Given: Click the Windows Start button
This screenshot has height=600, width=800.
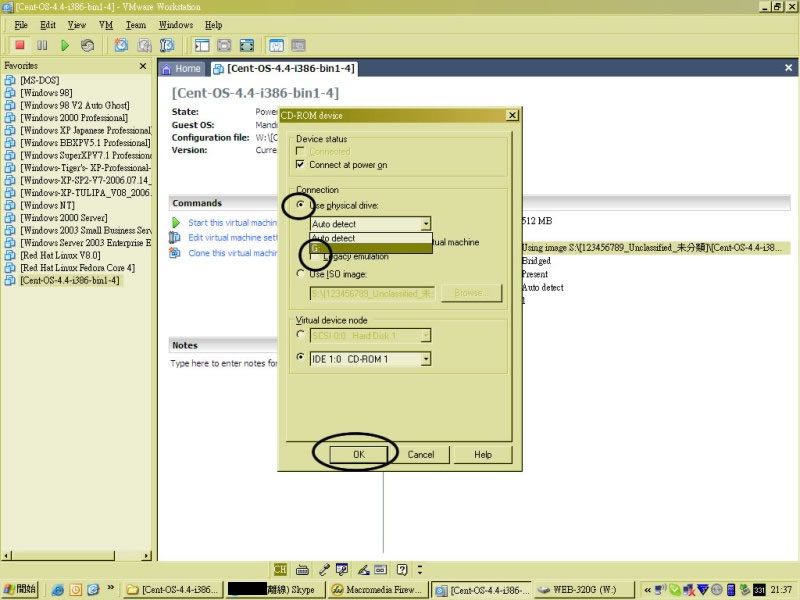Looking at the screenshot, I should pos(20,589).
